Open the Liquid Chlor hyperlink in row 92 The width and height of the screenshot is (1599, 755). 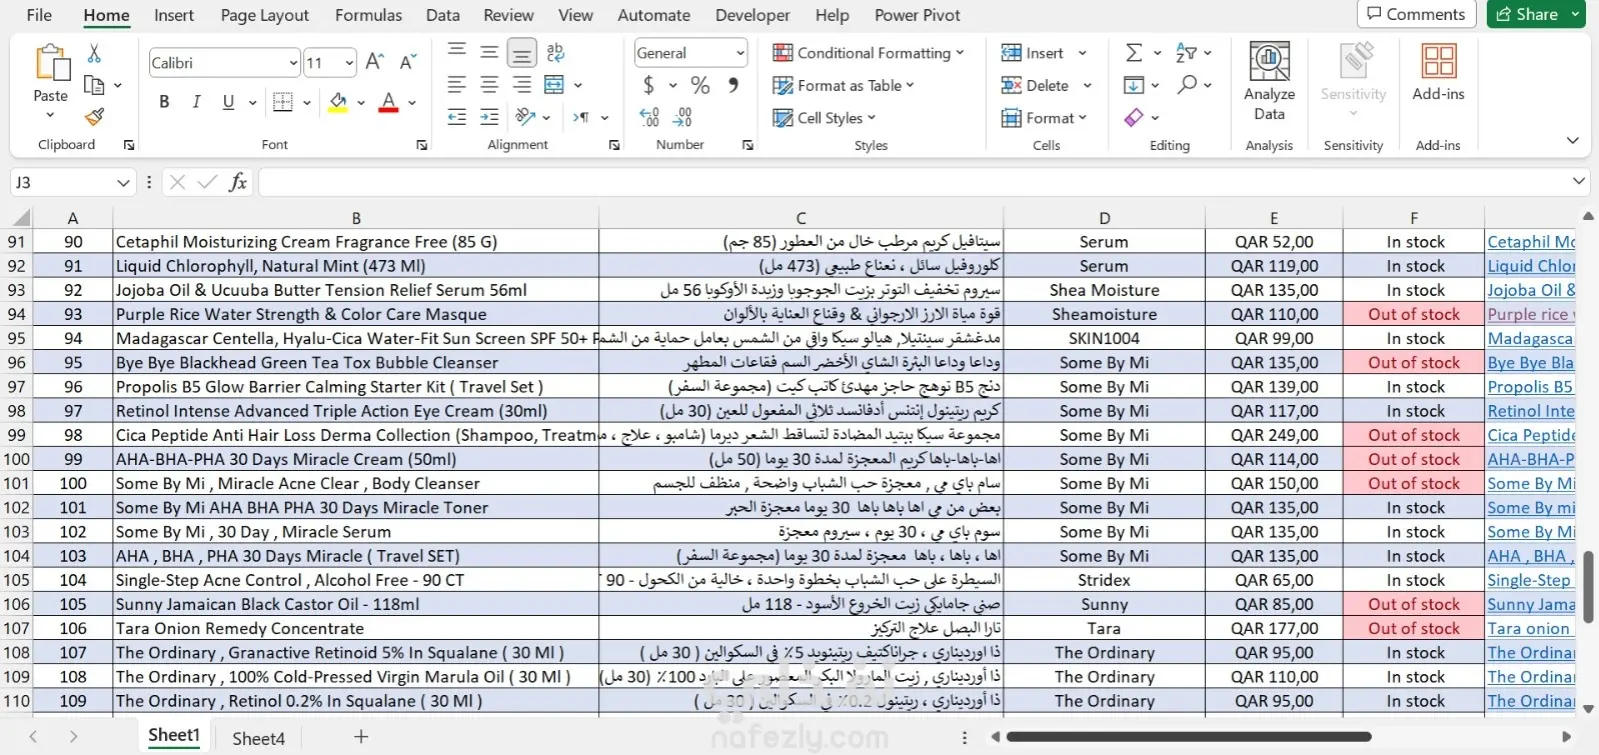1531,266
